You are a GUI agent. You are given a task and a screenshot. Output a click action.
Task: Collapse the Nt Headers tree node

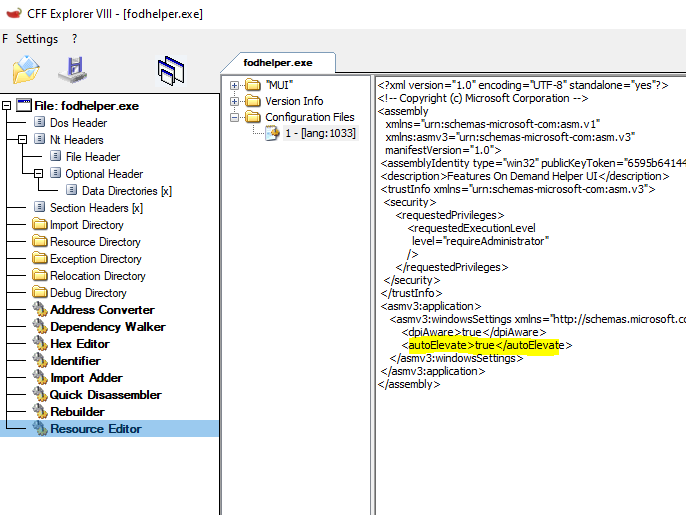pos(24,140)
